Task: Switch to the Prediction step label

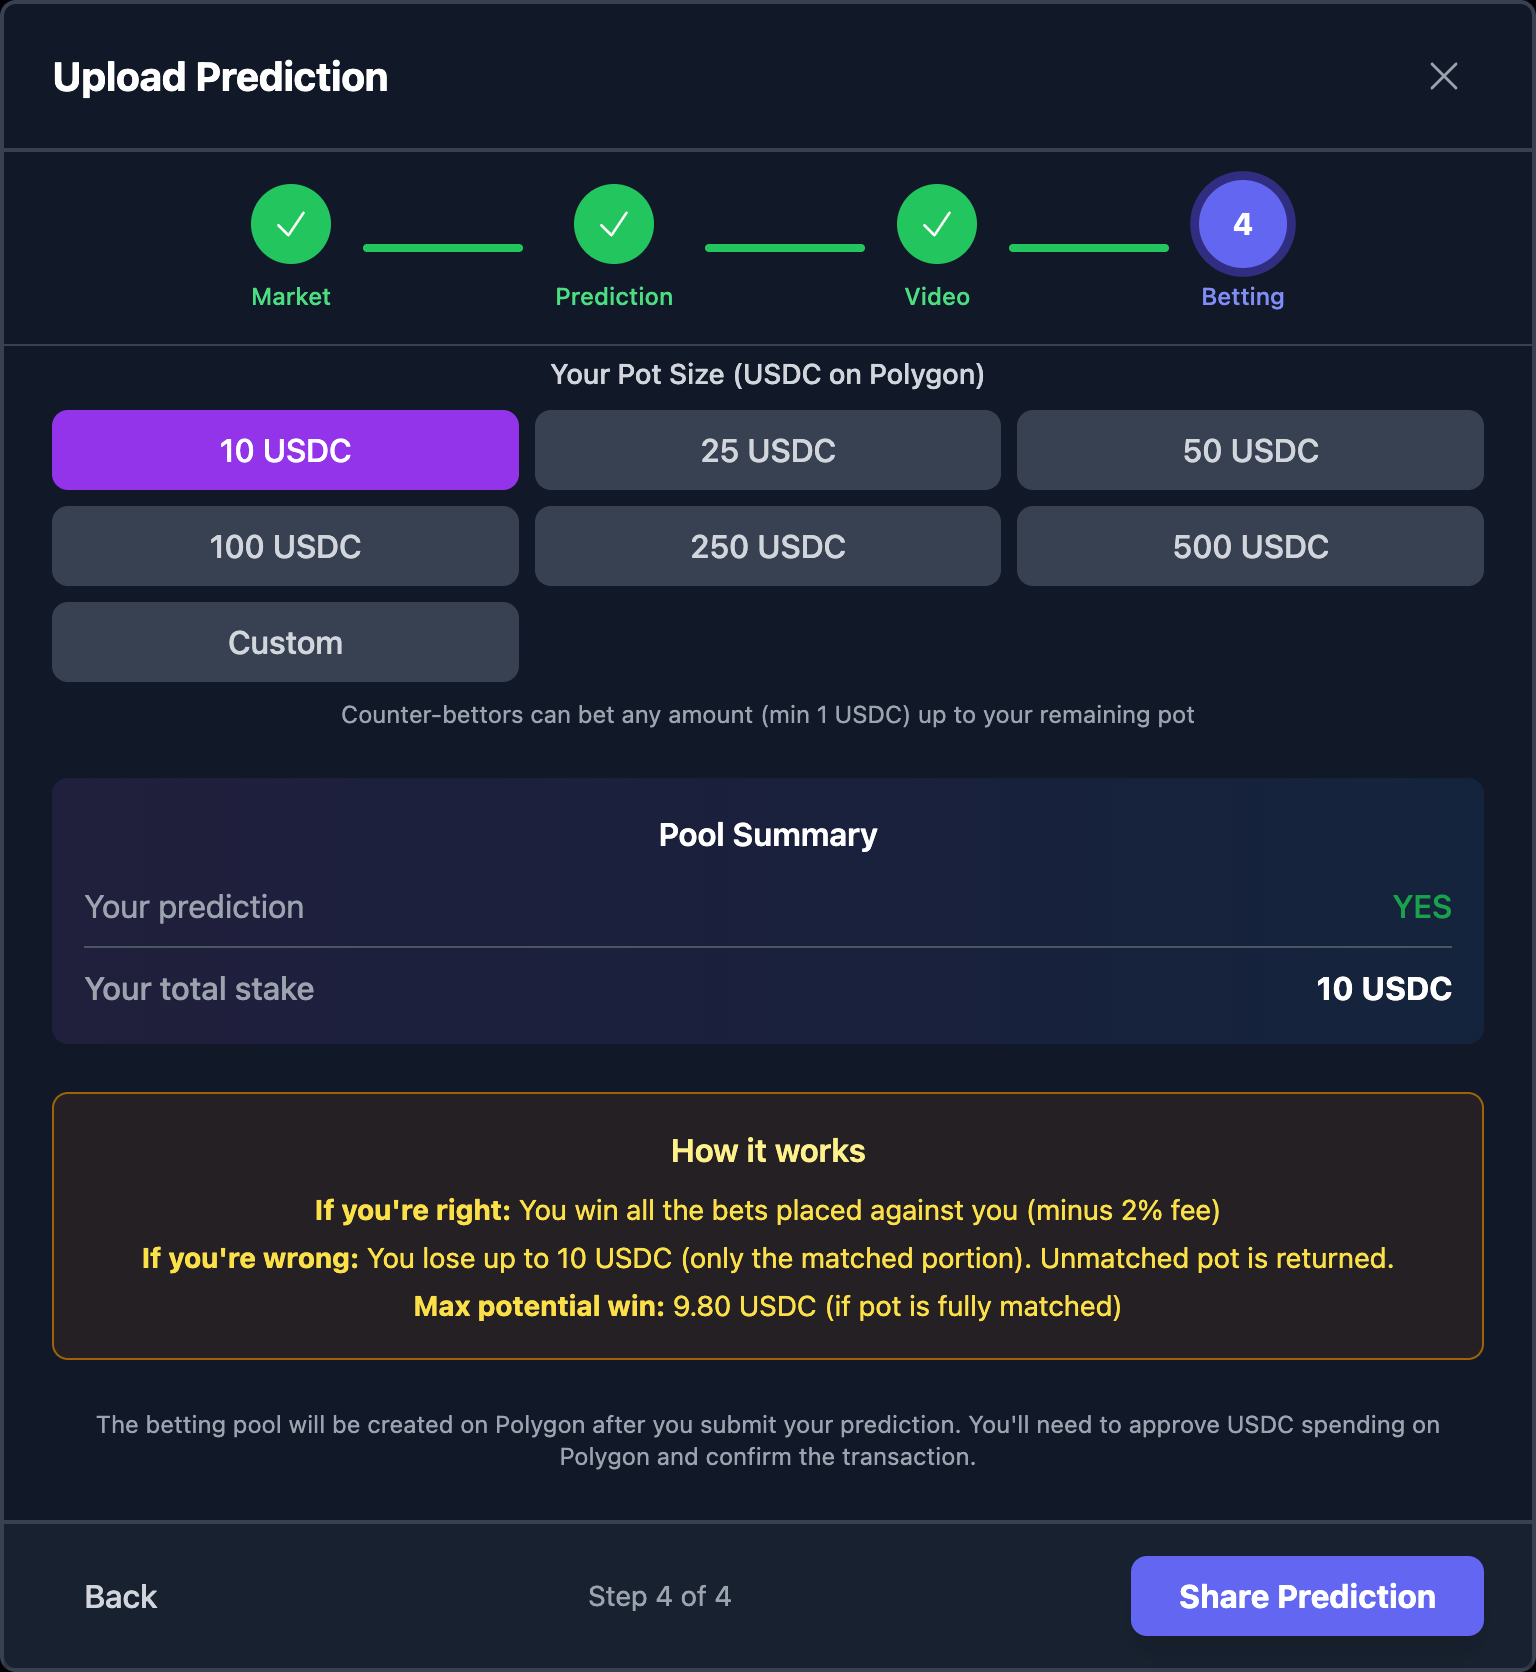Action: 614,296
